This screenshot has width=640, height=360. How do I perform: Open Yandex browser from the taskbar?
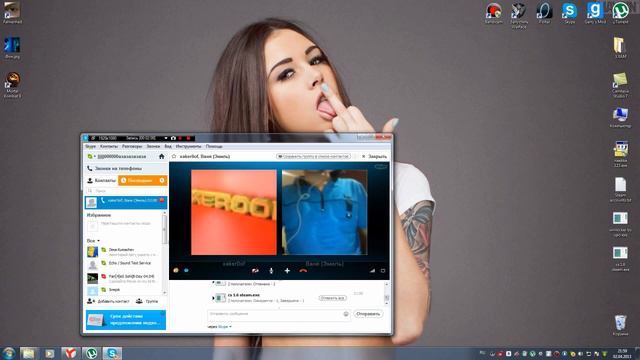point(70,353)
